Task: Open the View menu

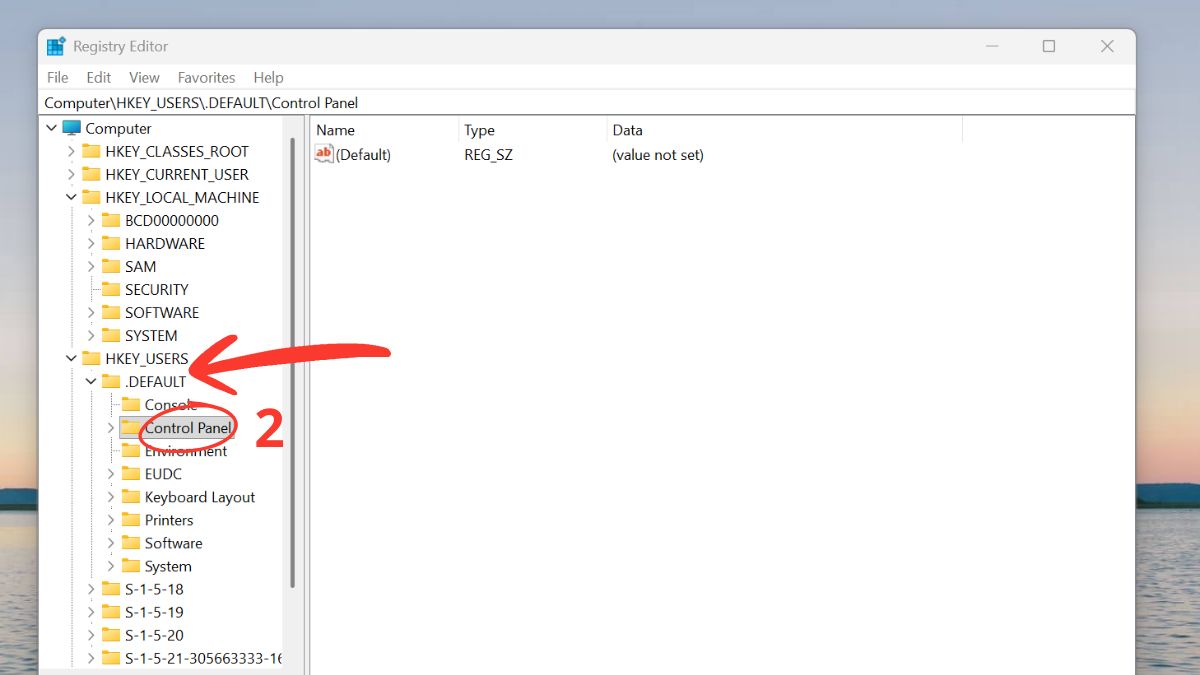Action: (144, 77)
